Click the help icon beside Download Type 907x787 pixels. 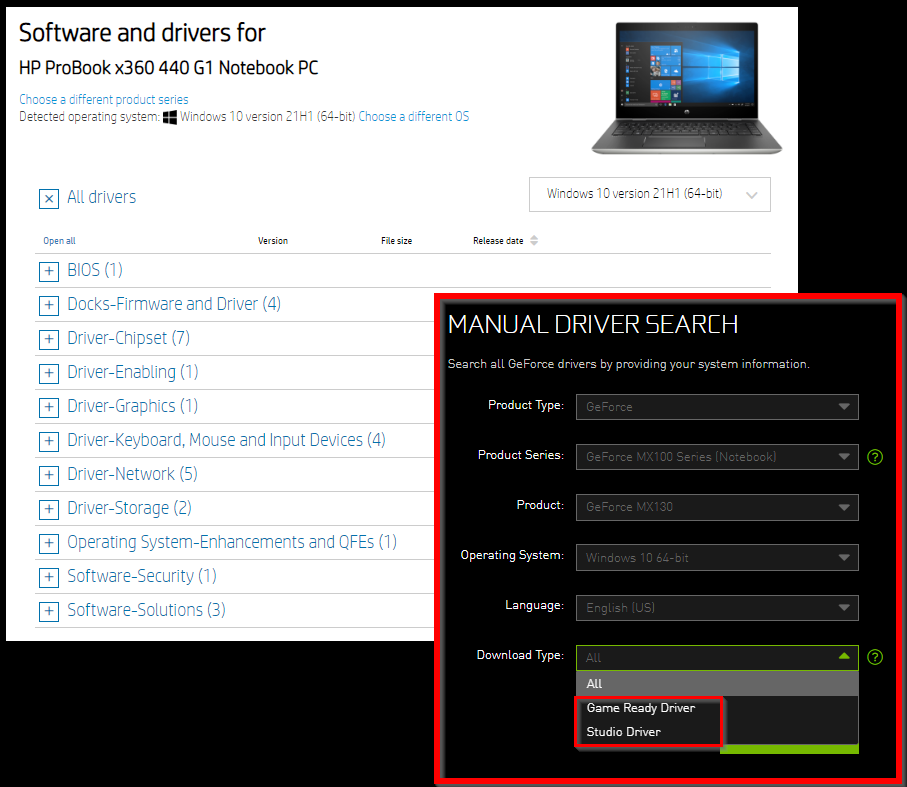pos(875,656)
